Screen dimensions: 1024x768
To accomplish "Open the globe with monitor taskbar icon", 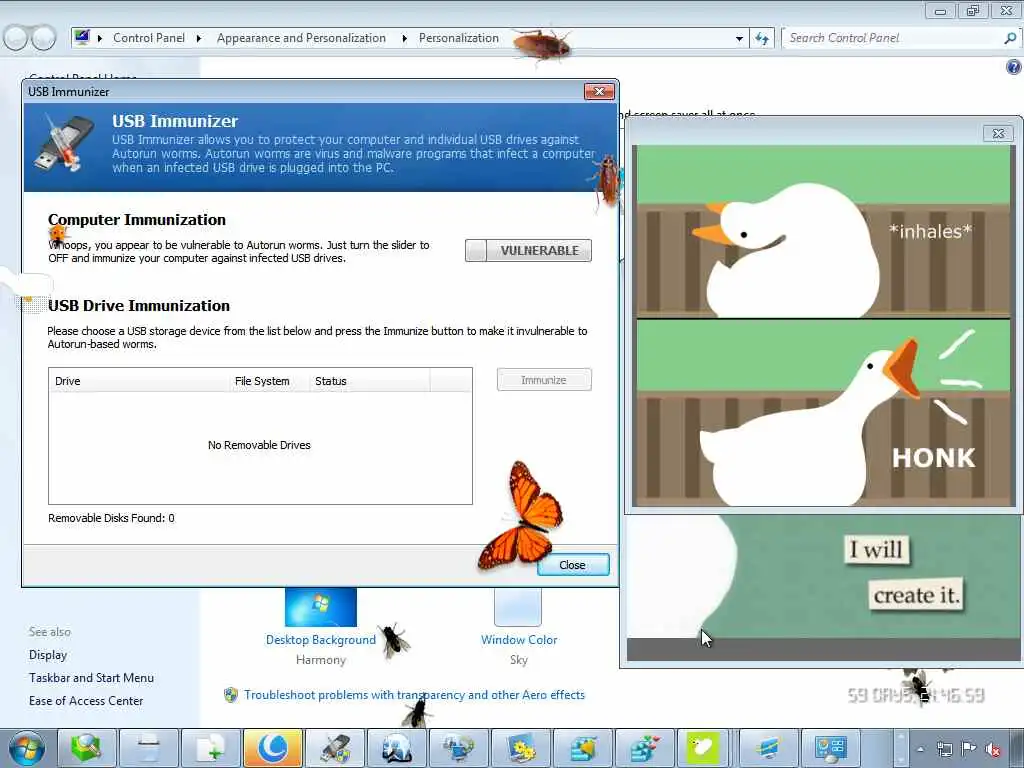I will 458,748.
